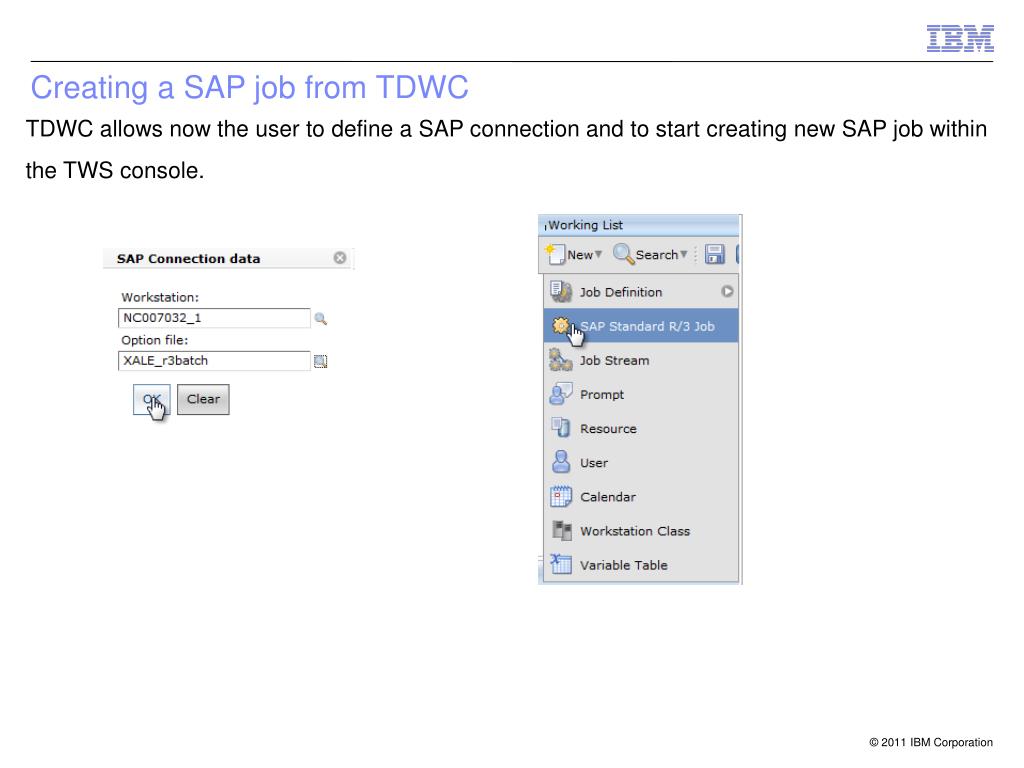Select Workstation Class menu entry
Viewport: 1024px width, 768px height.
641,531
